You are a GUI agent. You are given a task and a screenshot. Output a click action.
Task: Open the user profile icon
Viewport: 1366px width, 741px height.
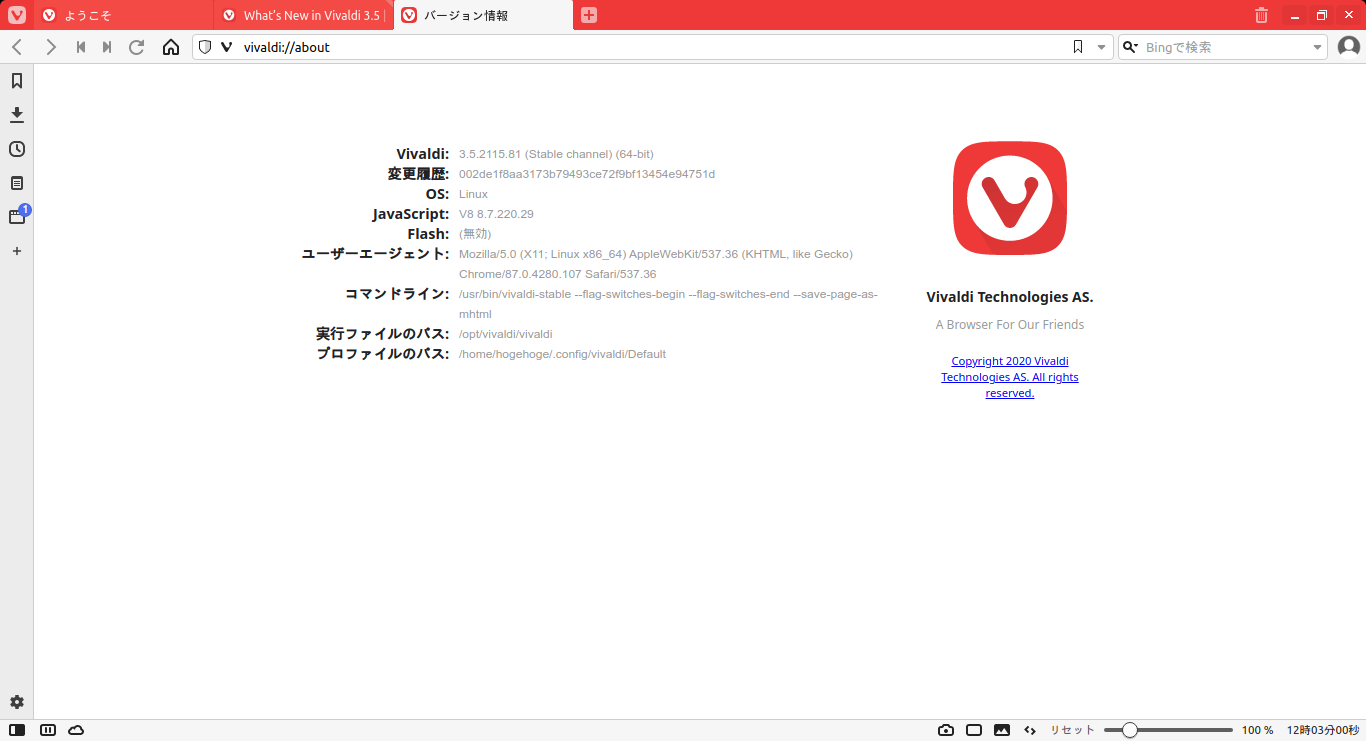(1349, 47)
